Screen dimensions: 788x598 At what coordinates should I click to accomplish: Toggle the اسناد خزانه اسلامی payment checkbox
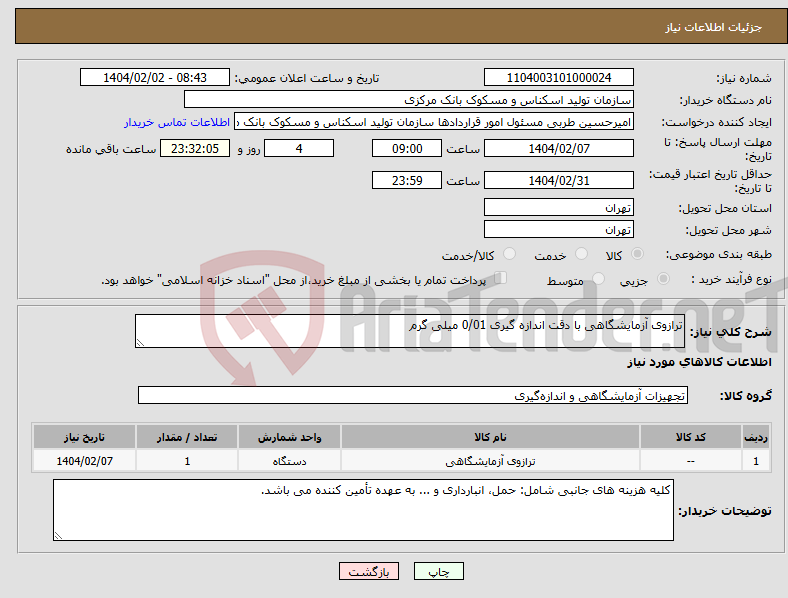(x=501, y=278)
